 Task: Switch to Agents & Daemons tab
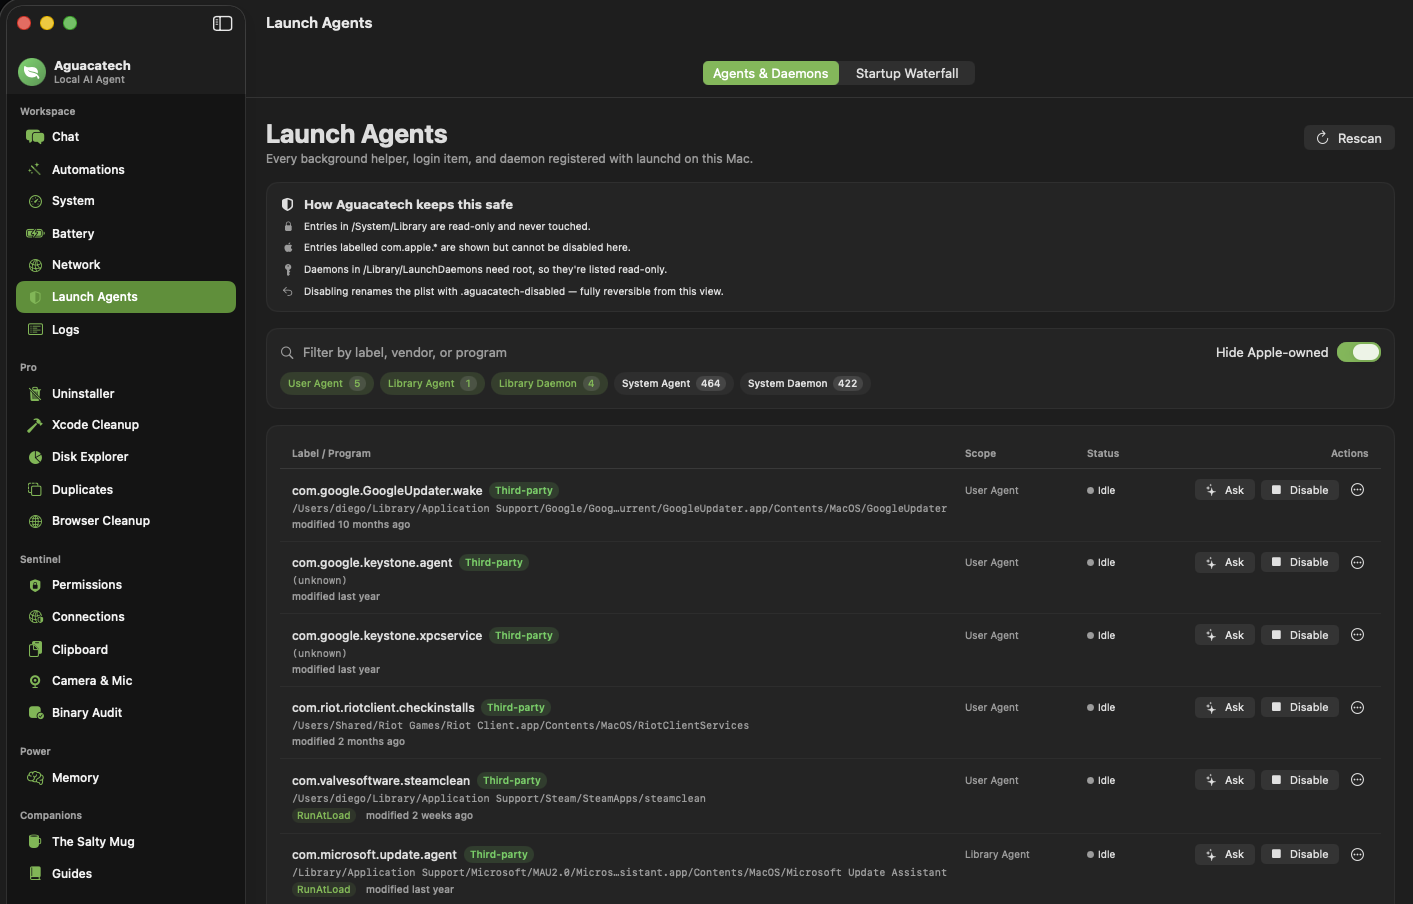pyautogui.click(x=770, y=74)
